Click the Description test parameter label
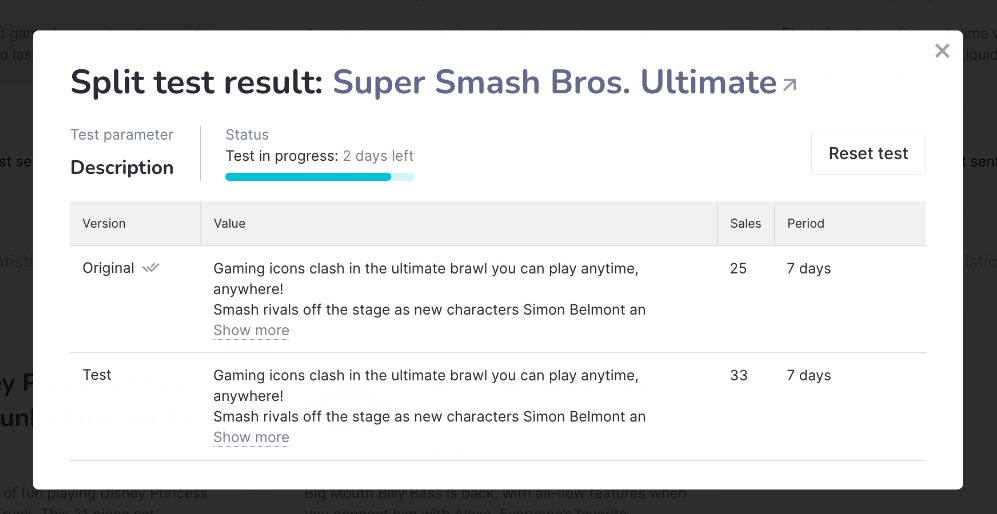 click(121, 167)
